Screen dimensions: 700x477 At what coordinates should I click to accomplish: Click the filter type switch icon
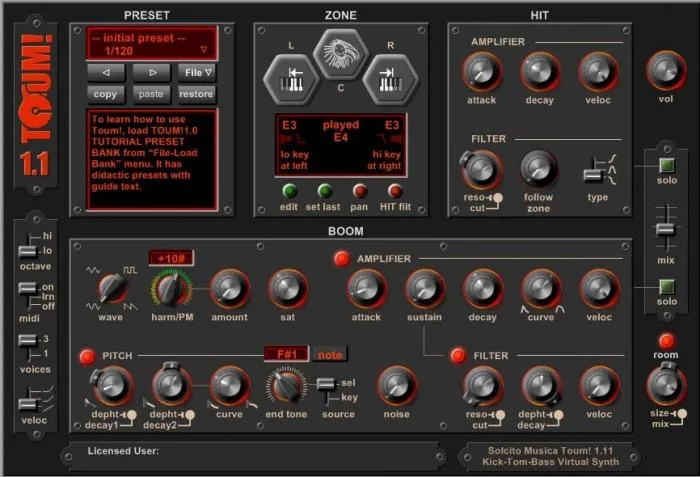[600, 169]
